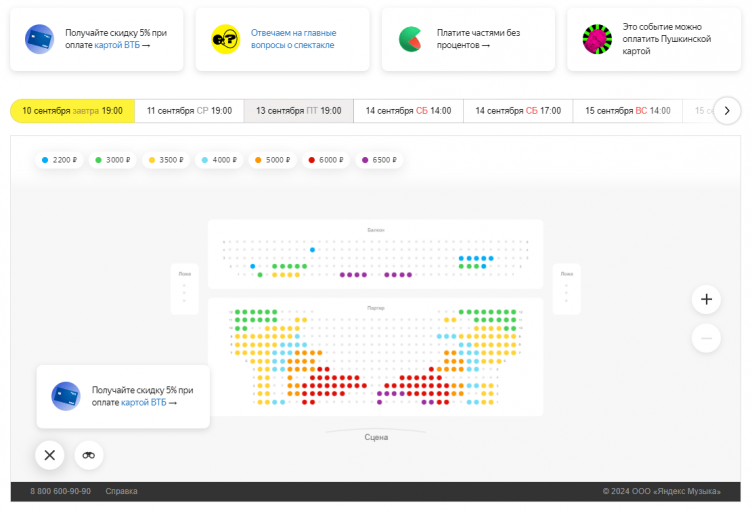Click the binoculars view icon
This screenshot has width=752, height=511.
89,455
